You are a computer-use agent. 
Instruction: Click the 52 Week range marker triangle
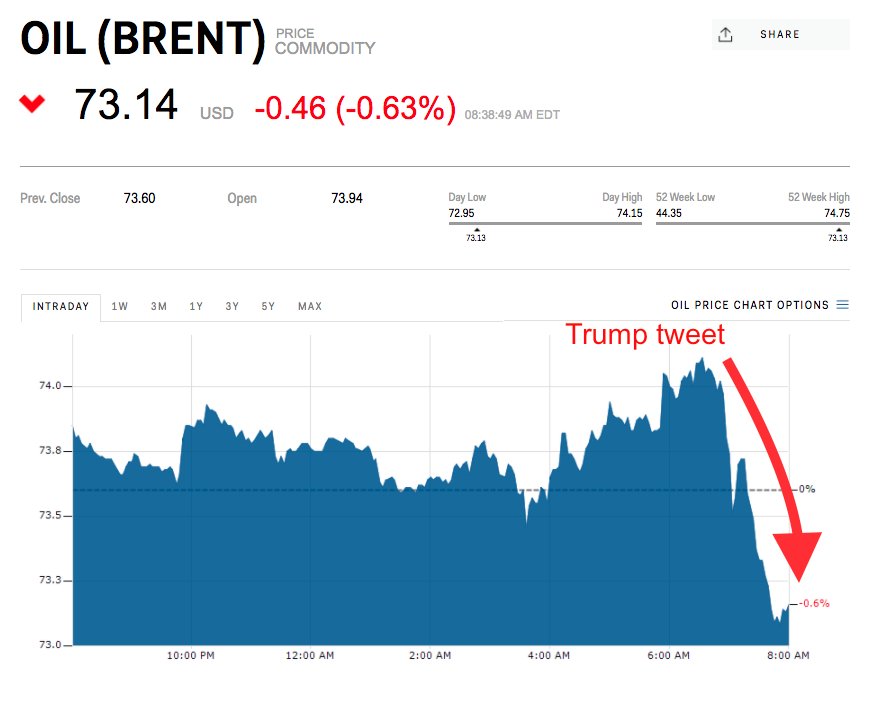[x=838, y=230]
